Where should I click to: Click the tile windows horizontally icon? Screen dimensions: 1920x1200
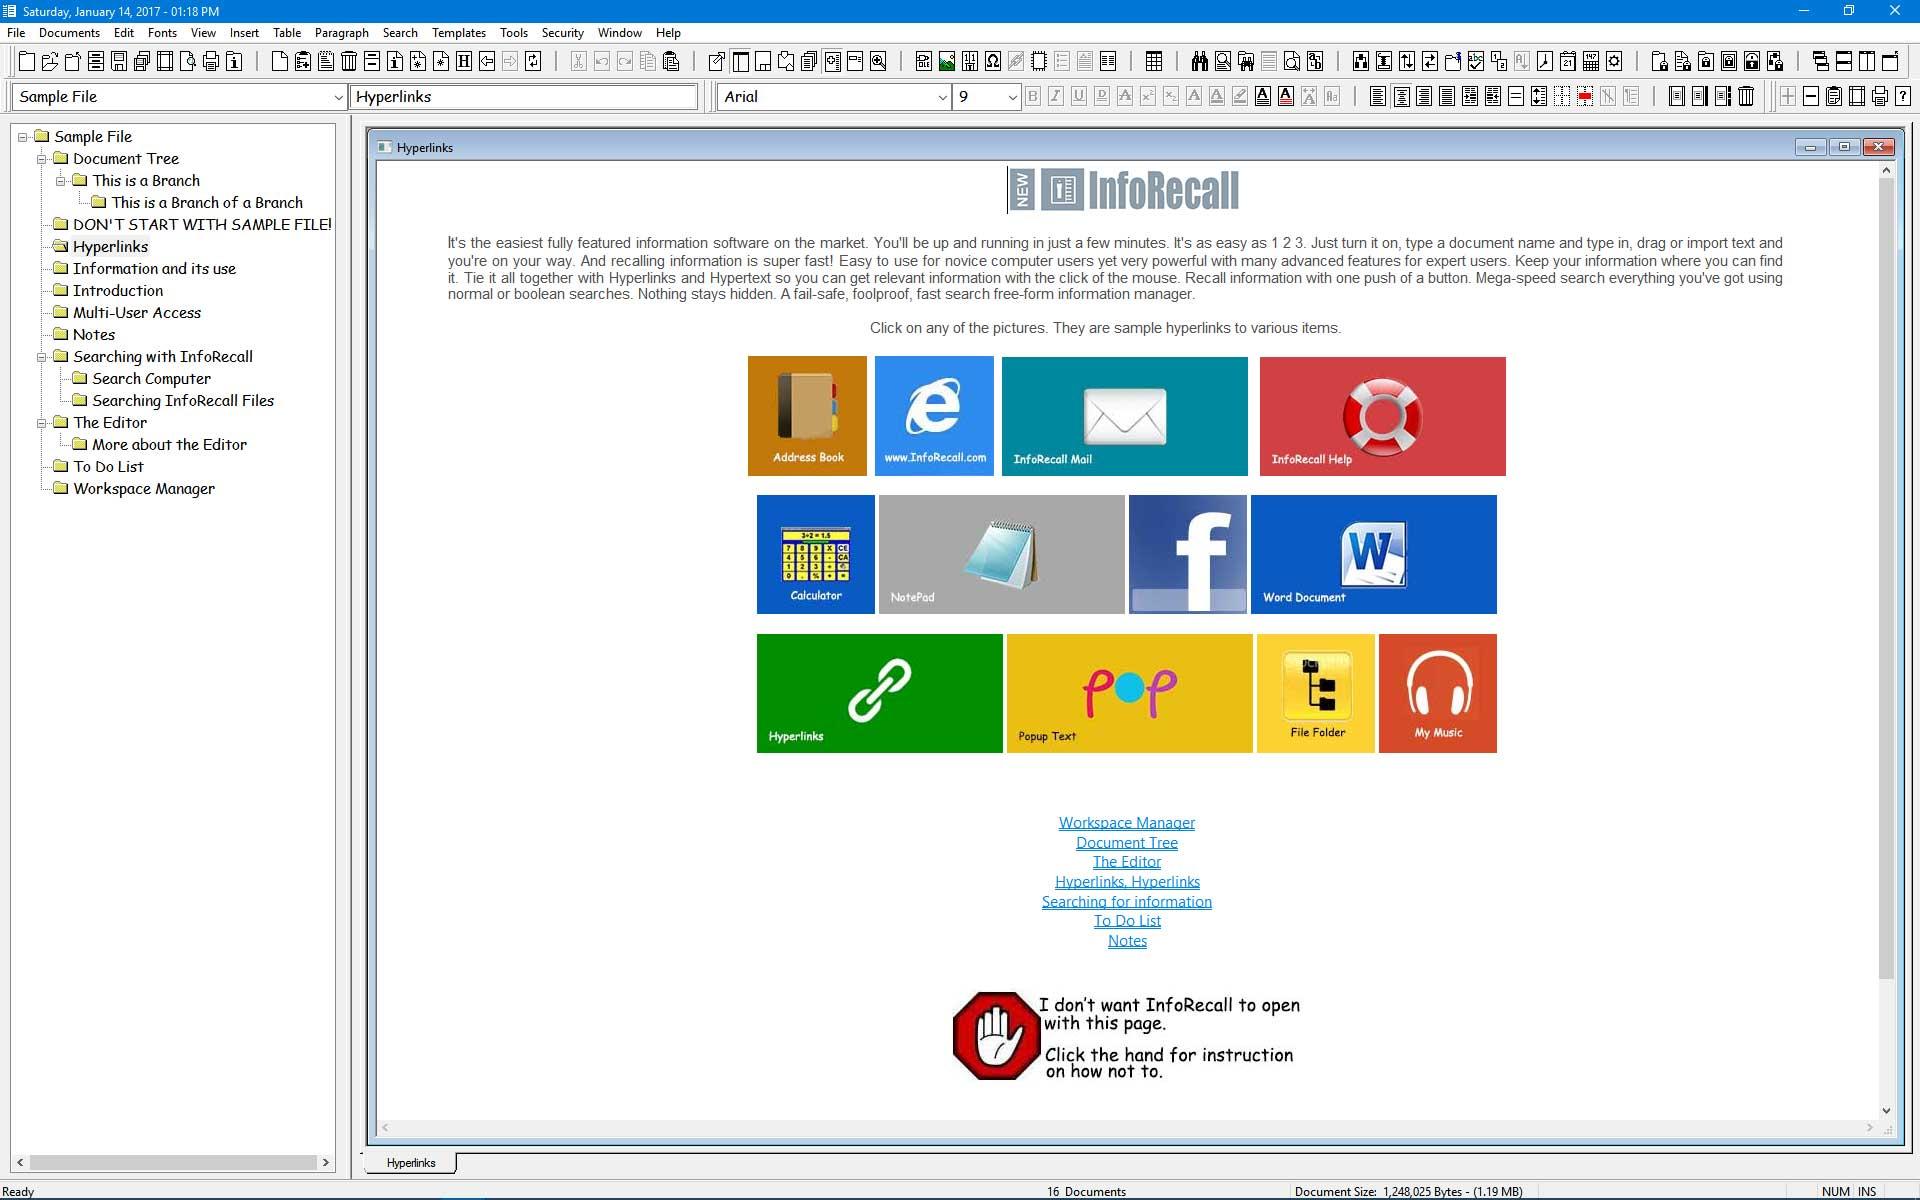pyautogui.click(x=1844, y=62)
